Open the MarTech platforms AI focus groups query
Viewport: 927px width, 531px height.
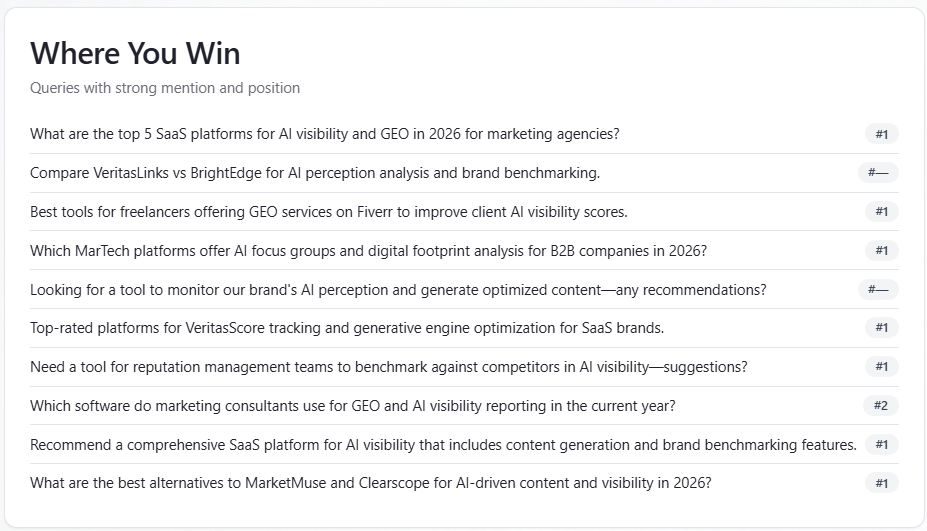point(368,251)
